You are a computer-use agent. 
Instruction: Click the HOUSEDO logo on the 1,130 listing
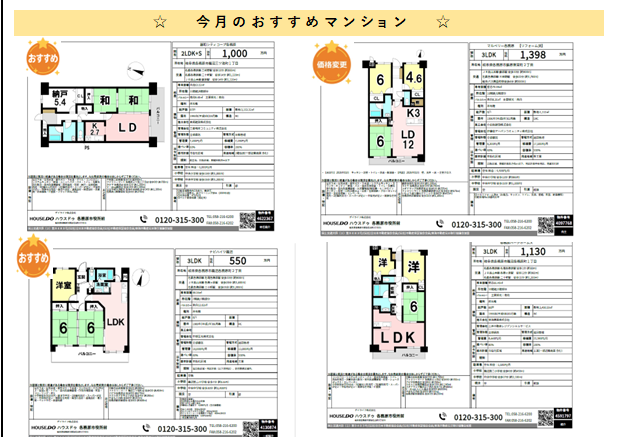coord(342,416)
